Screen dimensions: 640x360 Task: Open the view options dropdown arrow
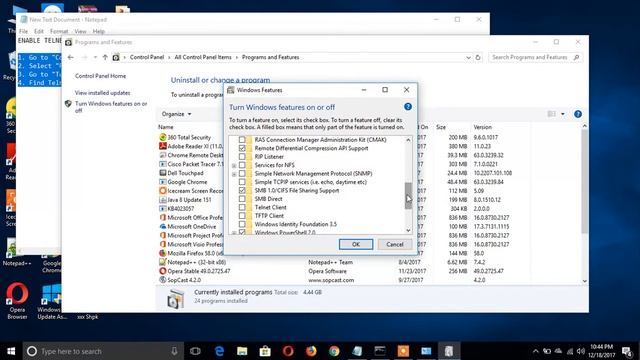click(x=563, y=114)
